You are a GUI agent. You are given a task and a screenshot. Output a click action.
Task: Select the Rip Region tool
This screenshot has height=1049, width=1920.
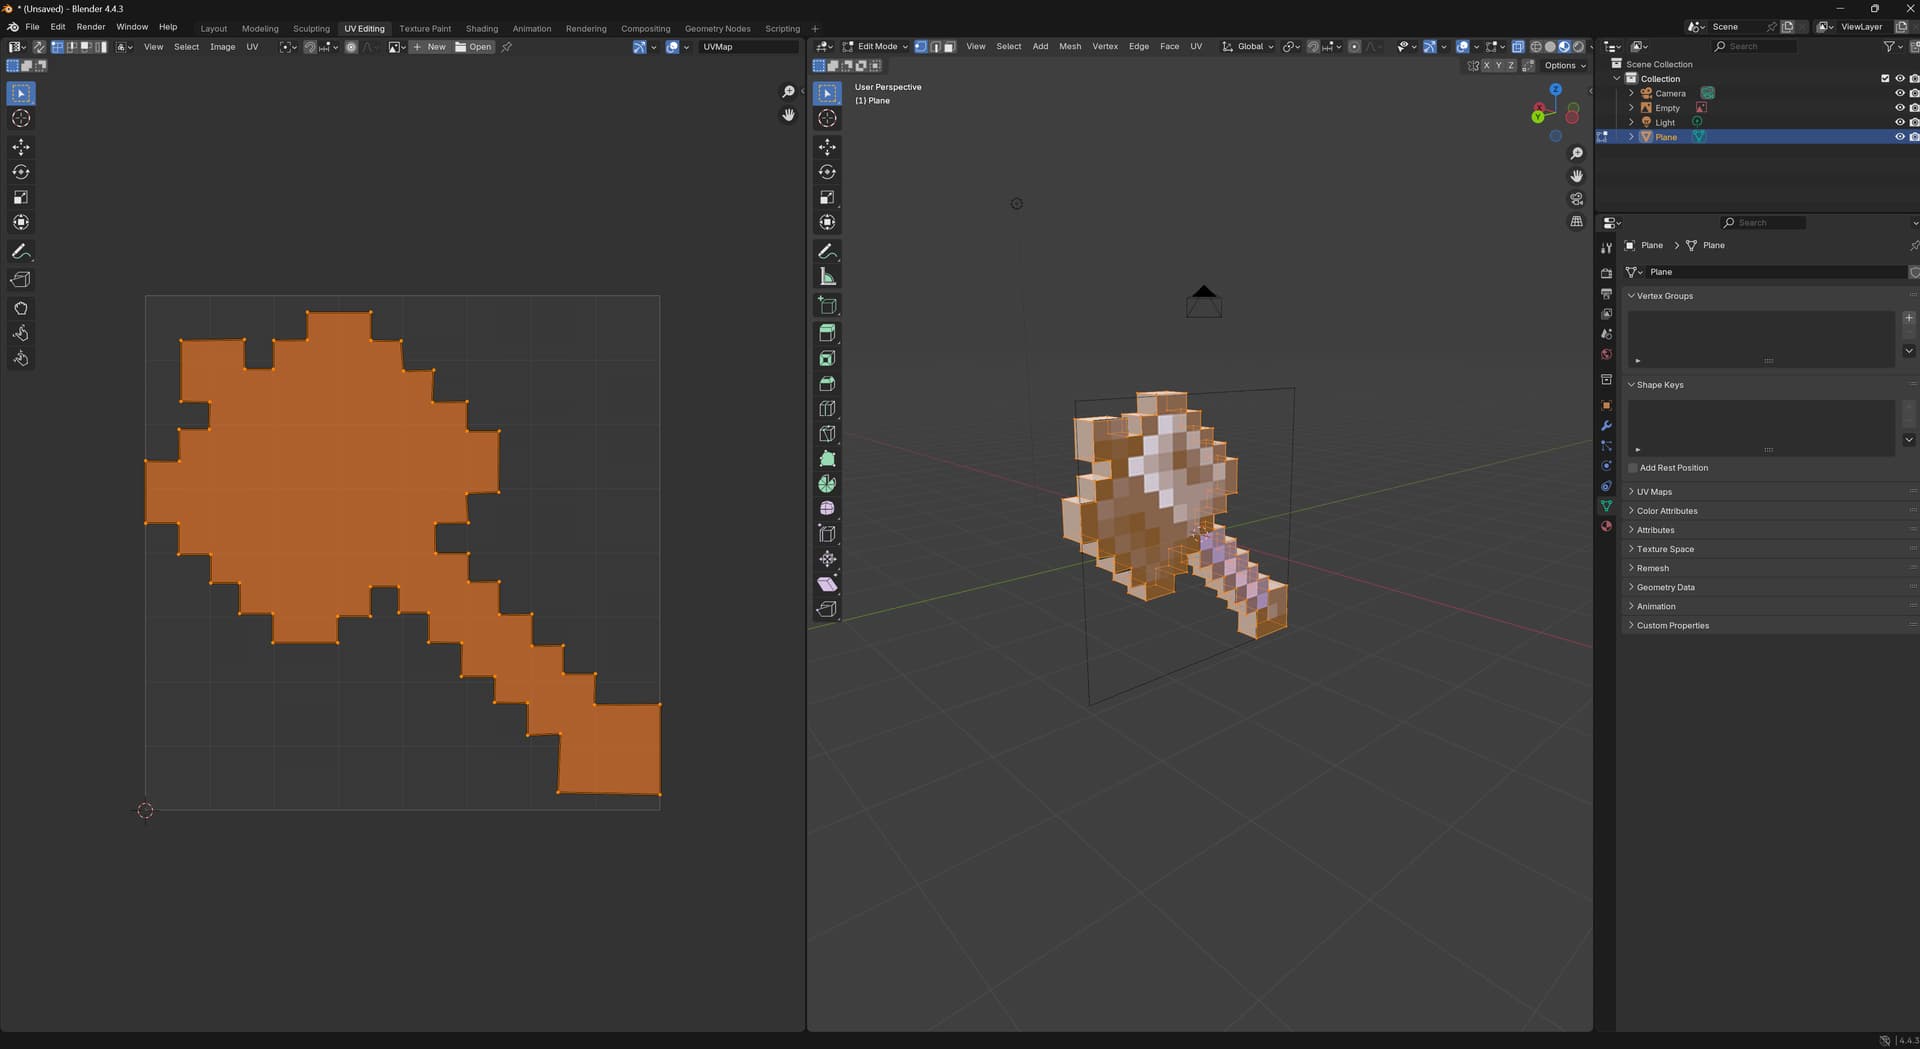tap(827, 608)
